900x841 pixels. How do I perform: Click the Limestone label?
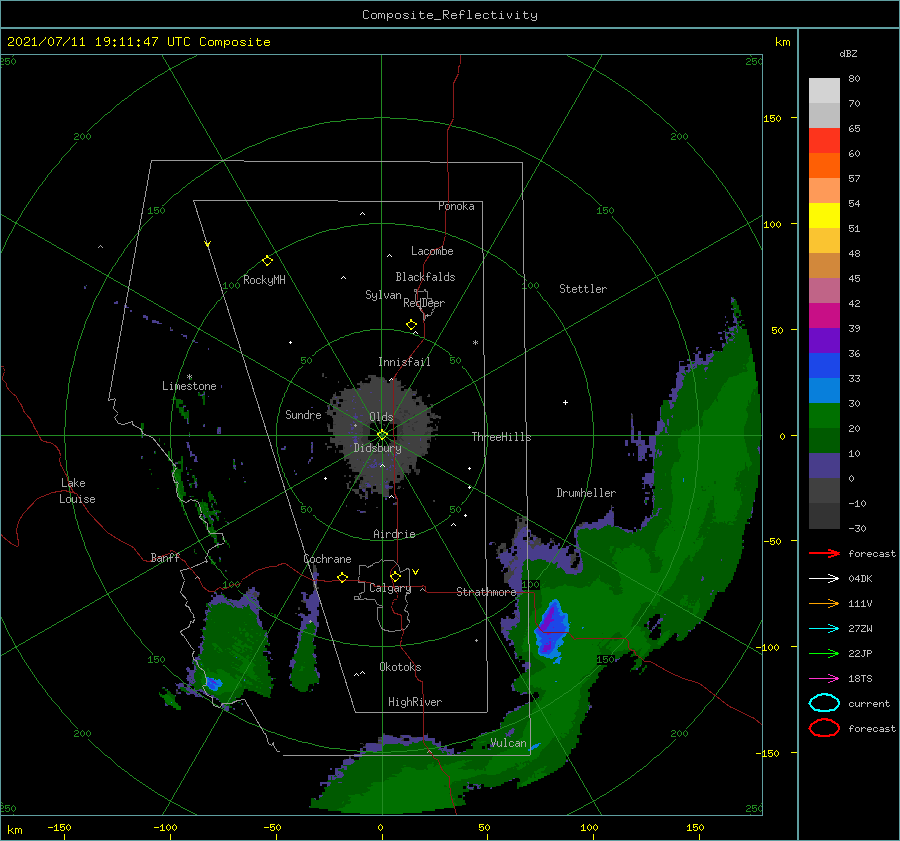click(x=189, y=386)
